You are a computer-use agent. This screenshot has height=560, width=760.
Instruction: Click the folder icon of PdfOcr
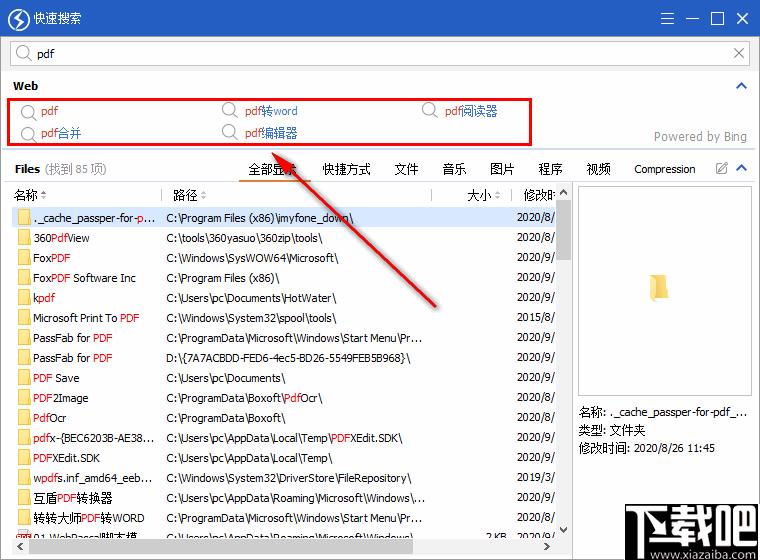point(24,417)
